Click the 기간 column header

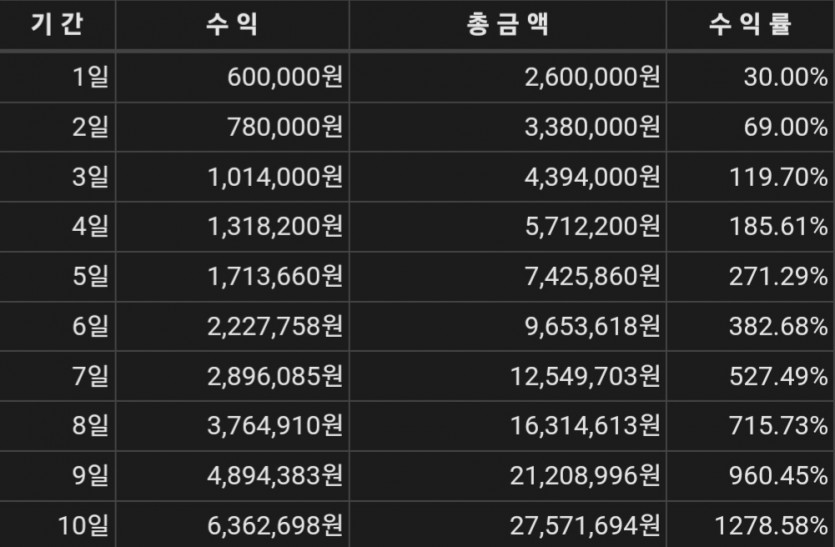(57, 26)
